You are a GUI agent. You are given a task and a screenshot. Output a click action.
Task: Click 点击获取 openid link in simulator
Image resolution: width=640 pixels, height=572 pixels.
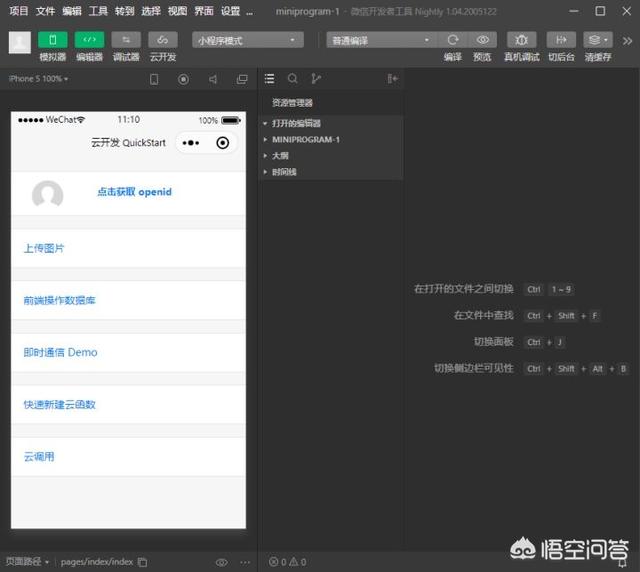click(x=134, y=192)
